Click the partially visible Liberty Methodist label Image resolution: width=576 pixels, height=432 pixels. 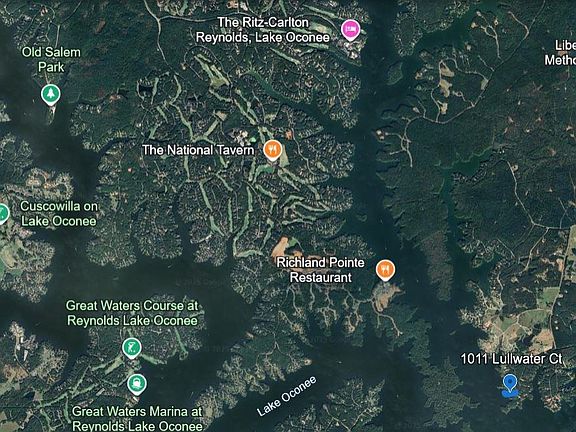[560, 53]
